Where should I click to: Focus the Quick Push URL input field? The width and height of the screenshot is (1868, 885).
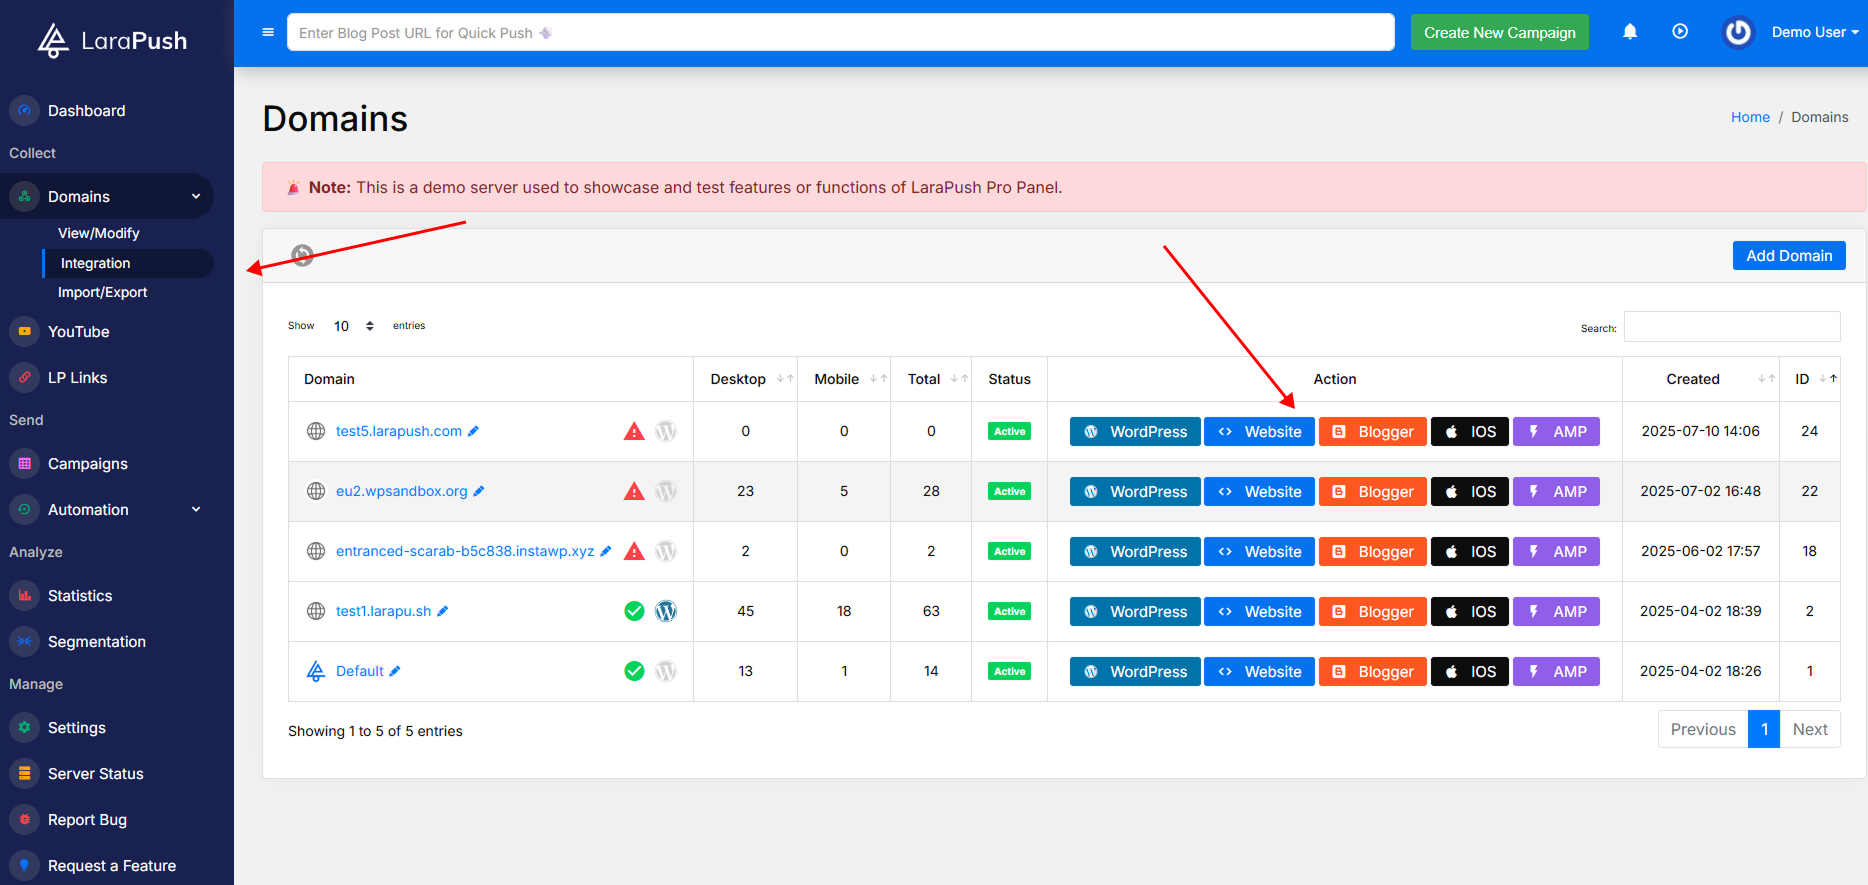pyautogui.click(x=841, y=32)
